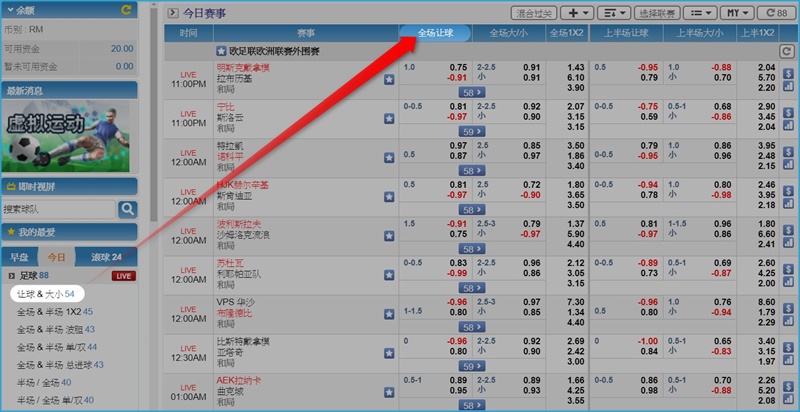
Task: Expand 59 more markets for 比斯特戴拿模 match
Action: pyautogui.click(x=472, y=366)
